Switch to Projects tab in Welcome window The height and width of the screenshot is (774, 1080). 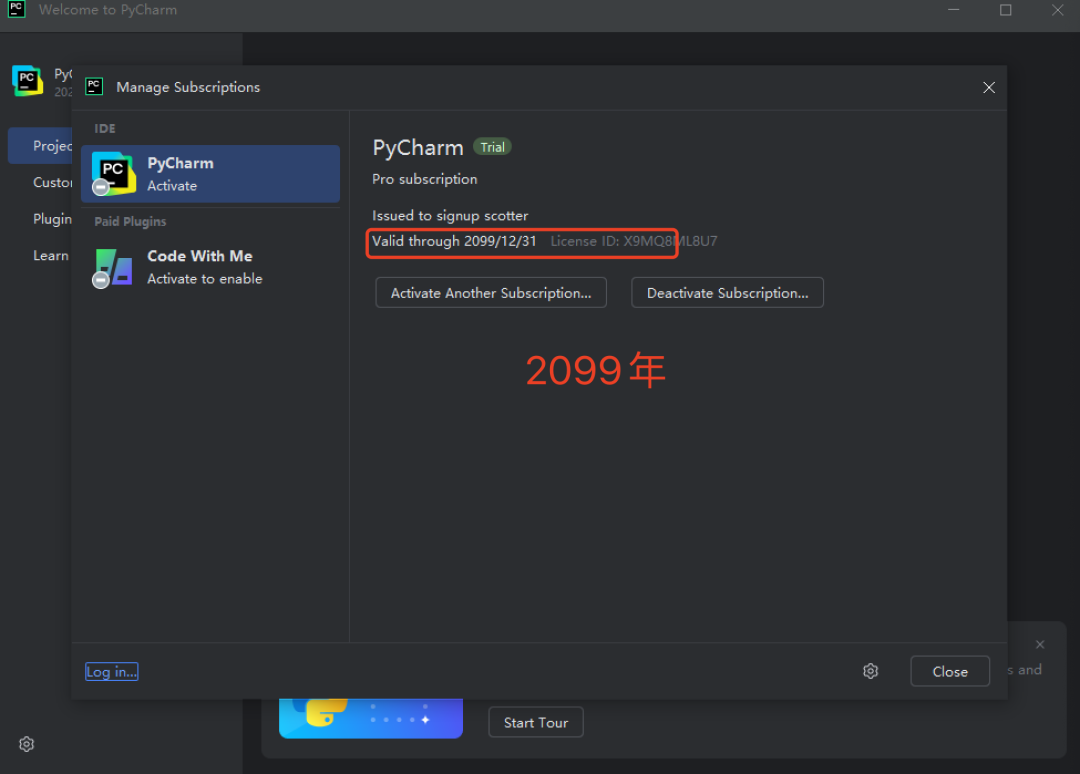[x=40, y=146]
